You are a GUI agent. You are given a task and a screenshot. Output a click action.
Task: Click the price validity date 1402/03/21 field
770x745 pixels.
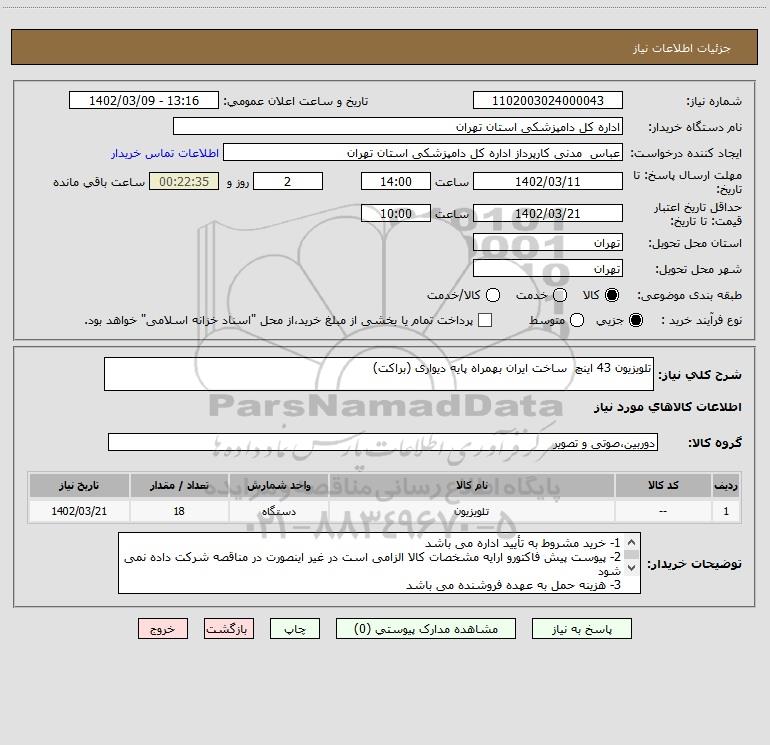[x=548, y=213]
